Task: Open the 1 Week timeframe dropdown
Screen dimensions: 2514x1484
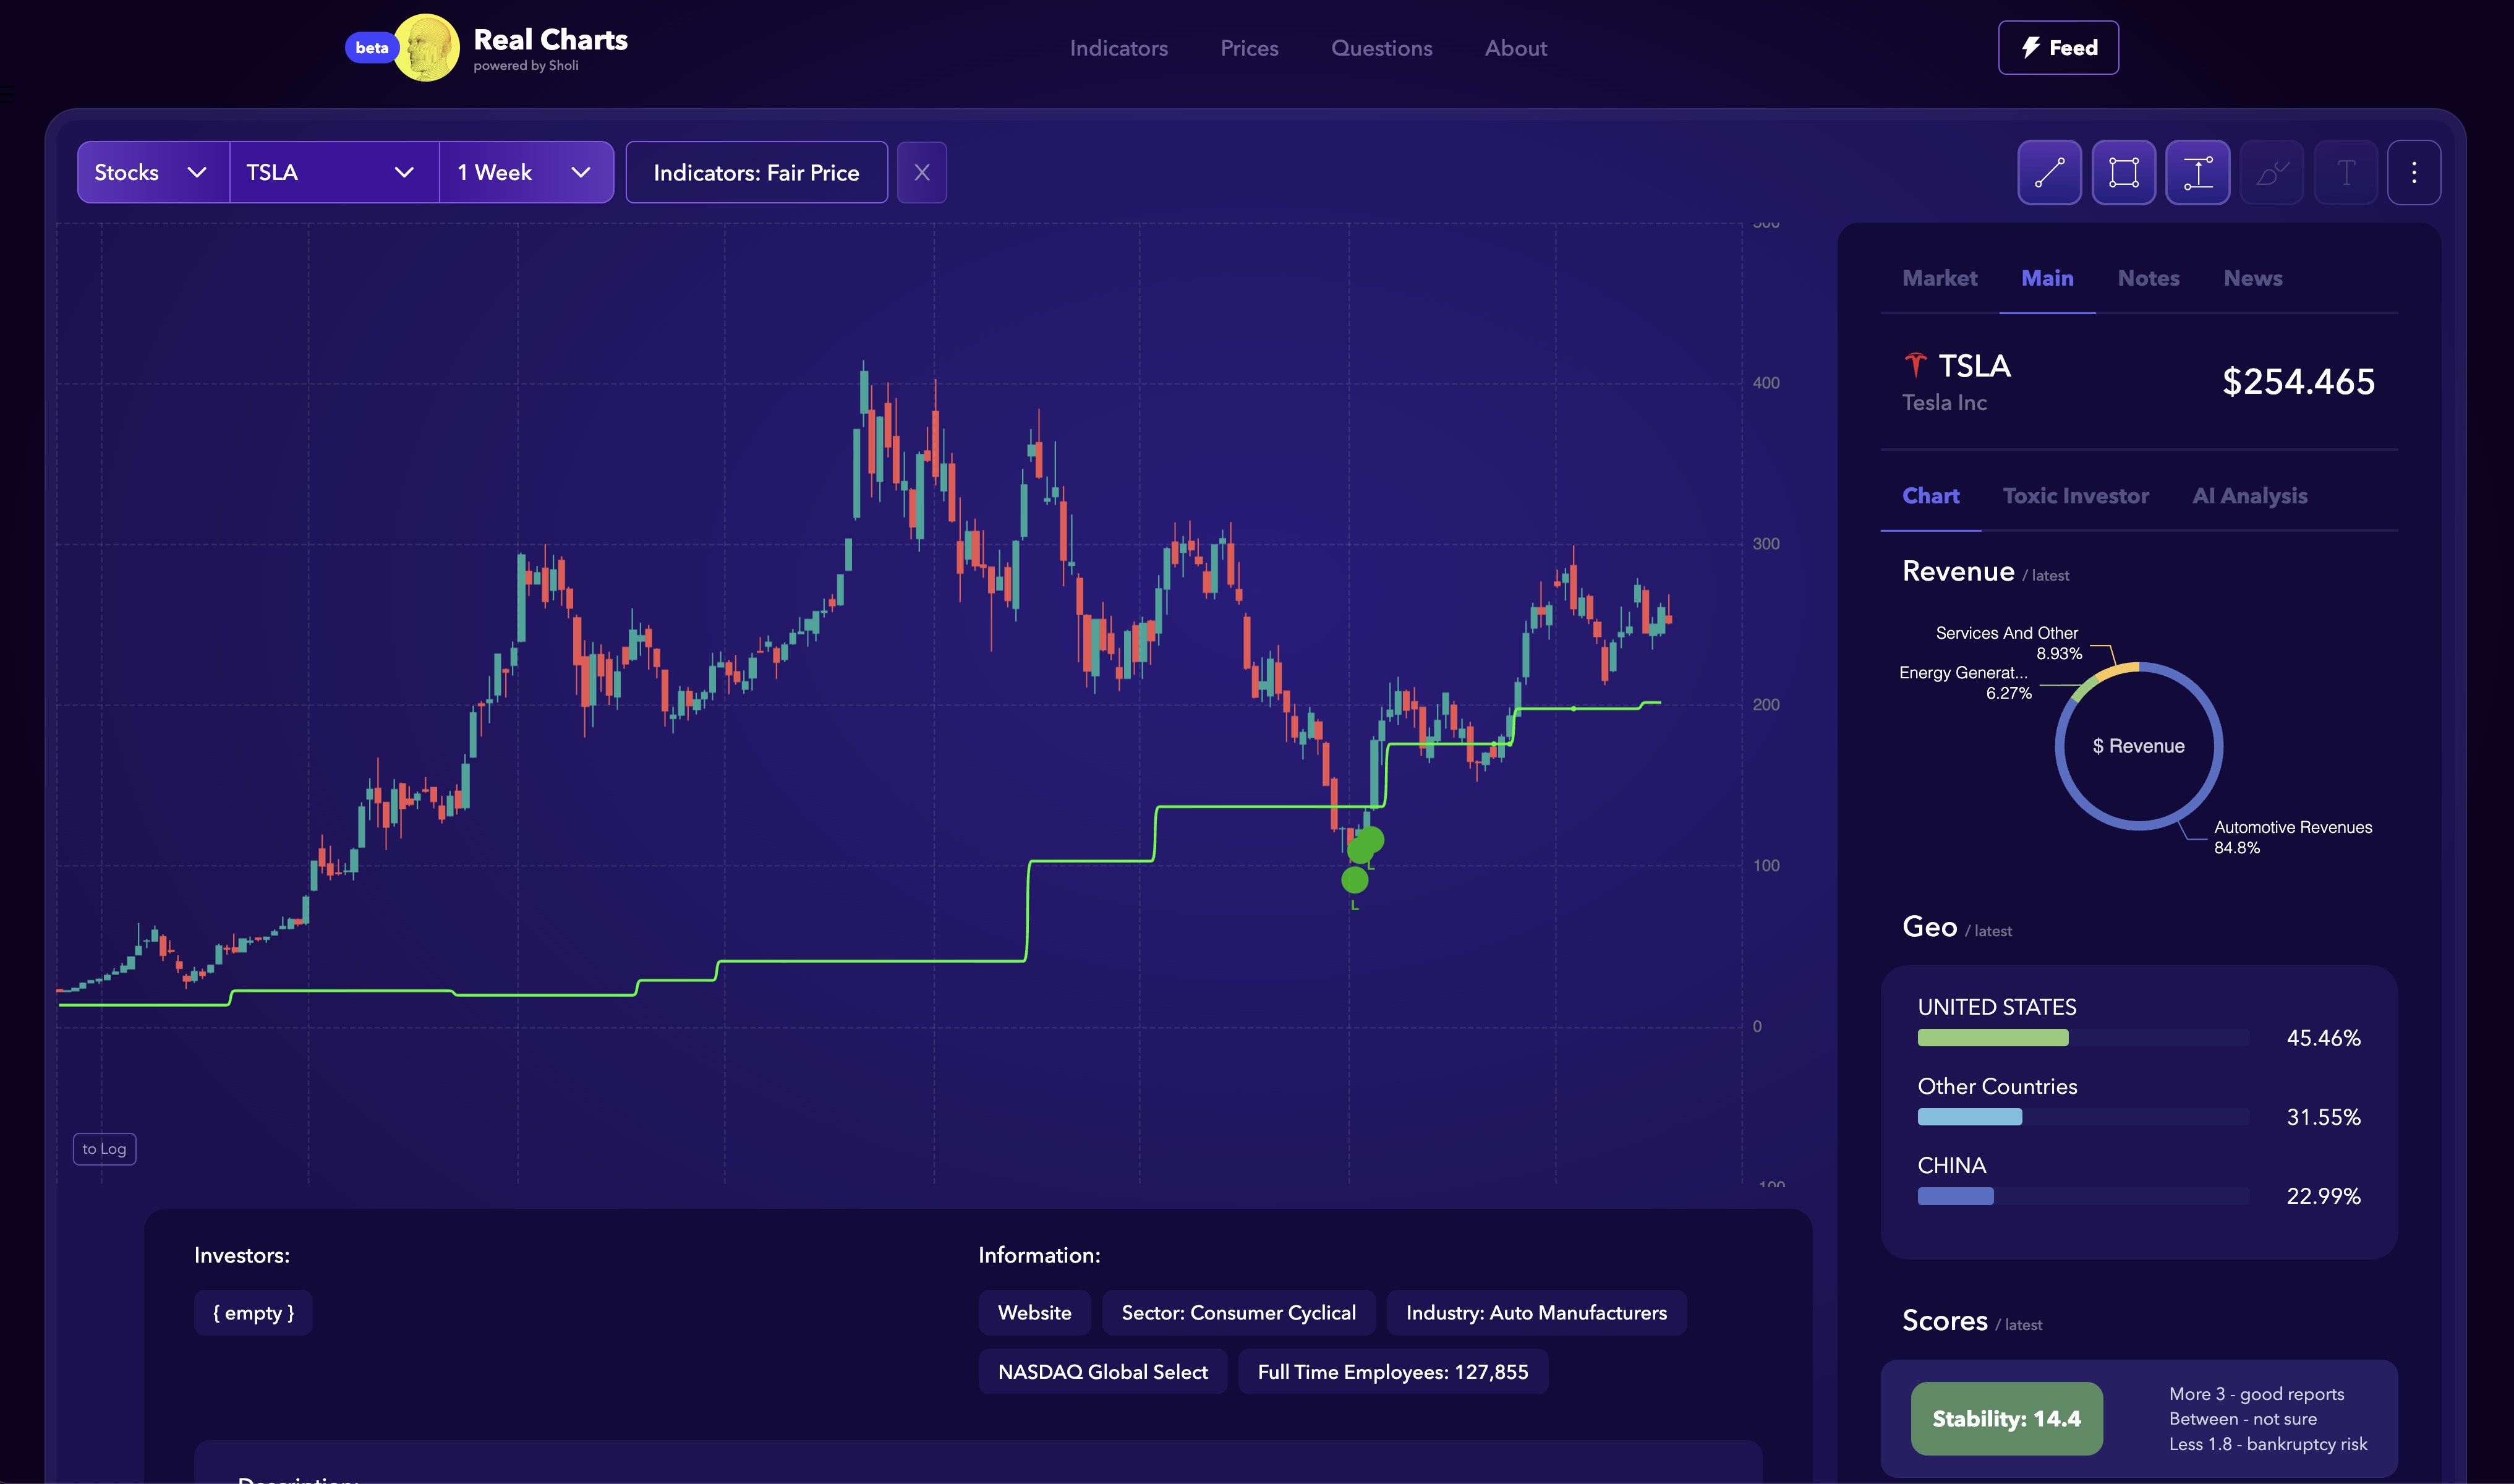Action: click(x=526, y=173)
